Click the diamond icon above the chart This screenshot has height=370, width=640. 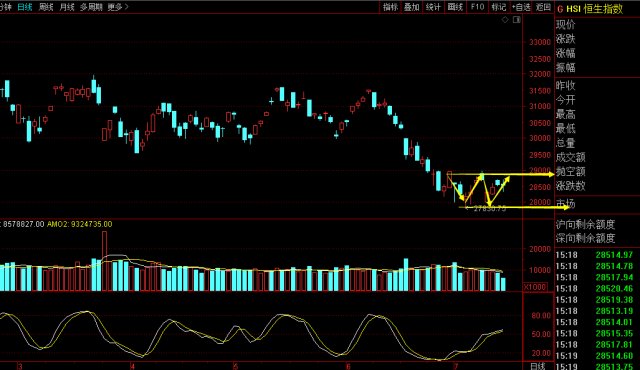[x=505, y=20]
